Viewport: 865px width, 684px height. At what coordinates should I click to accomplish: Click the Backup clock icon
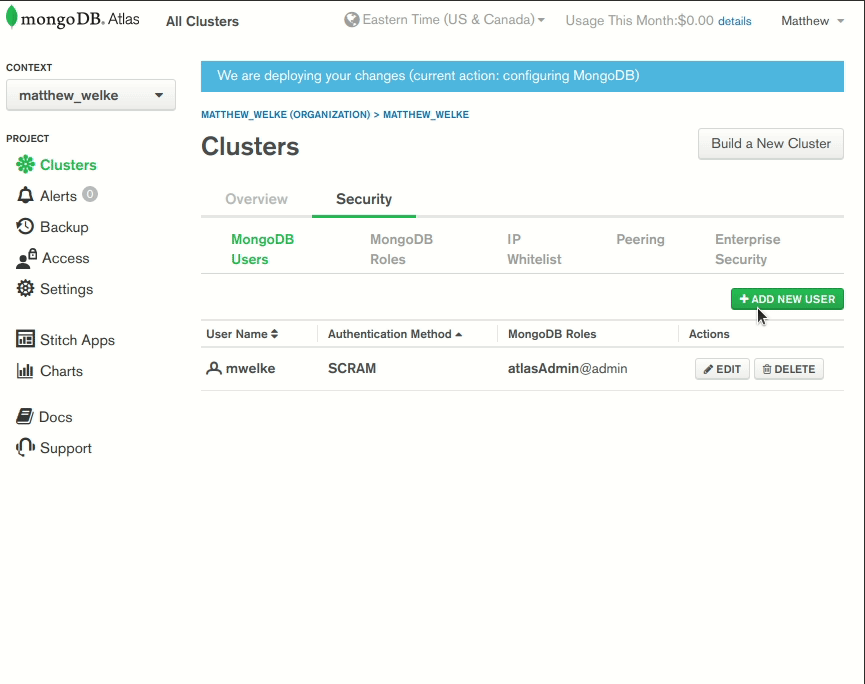point(25,226)
